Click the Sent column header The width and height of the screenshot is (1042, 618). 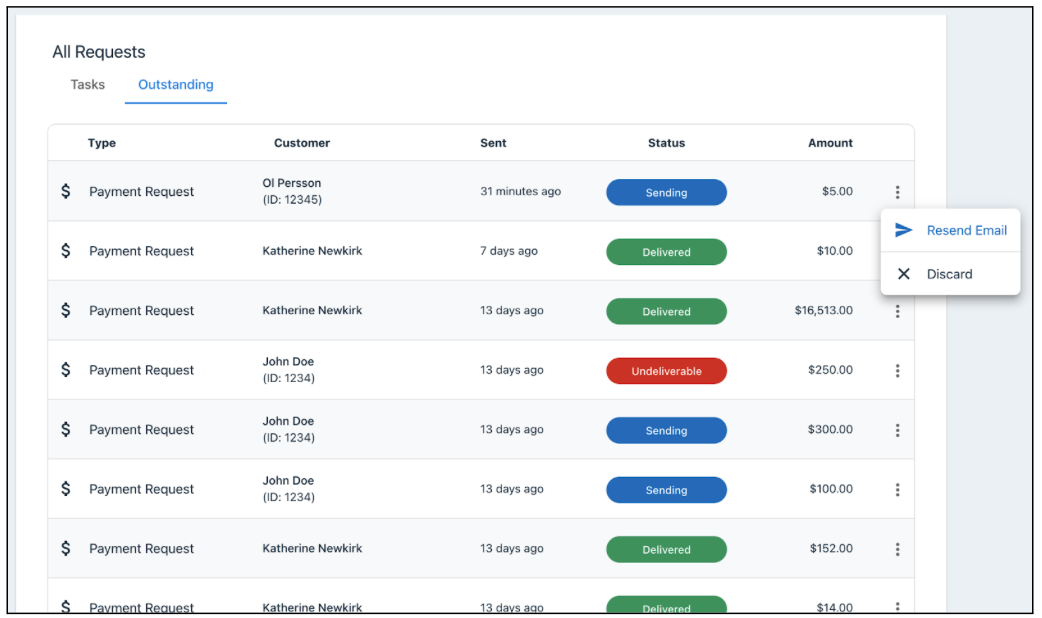pos(493,143)
